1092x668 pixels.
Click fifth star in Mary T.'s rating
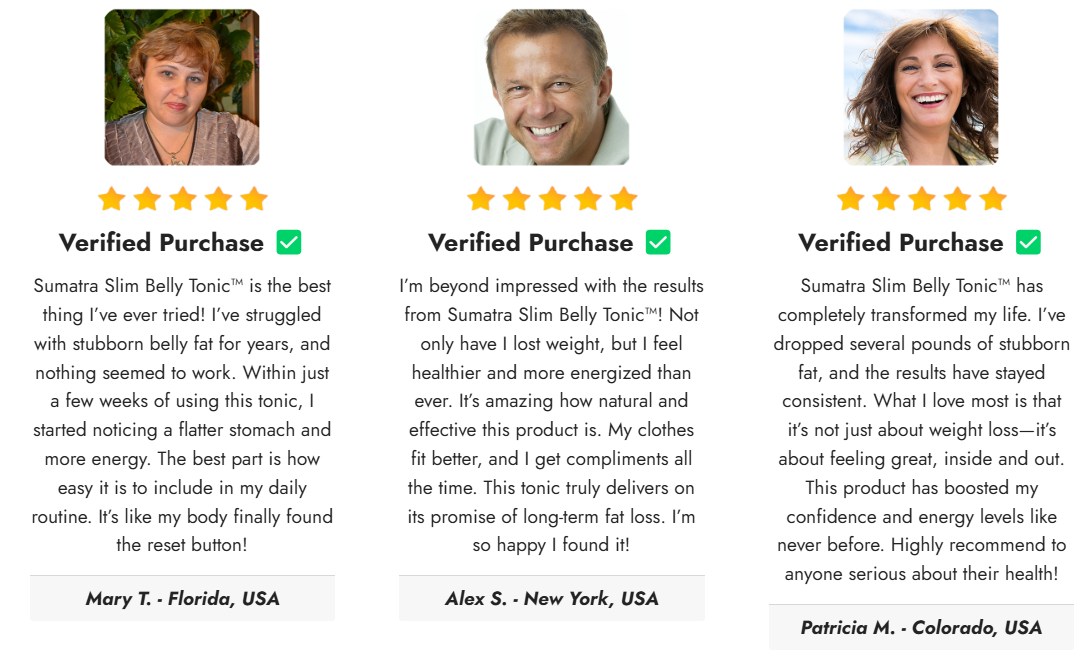tap(254, 199)
